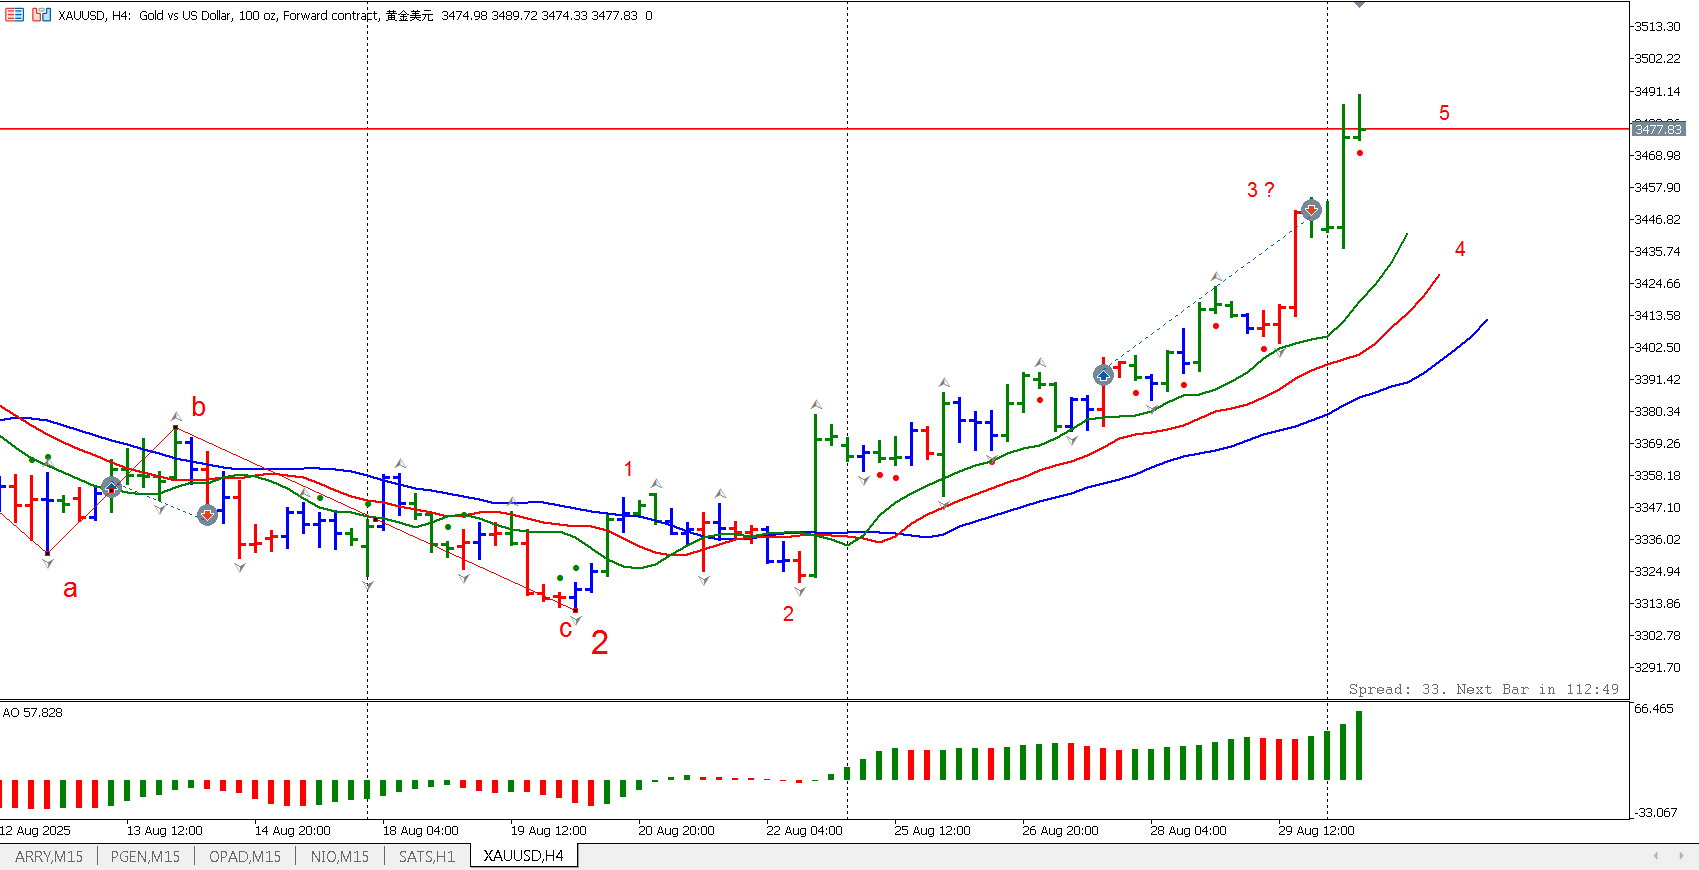Image resolution: width=1699 pixels, height=870 pixels.
Task: Open the Depth of Market icon
Action: pyautogui.click(x=41, y=15)
